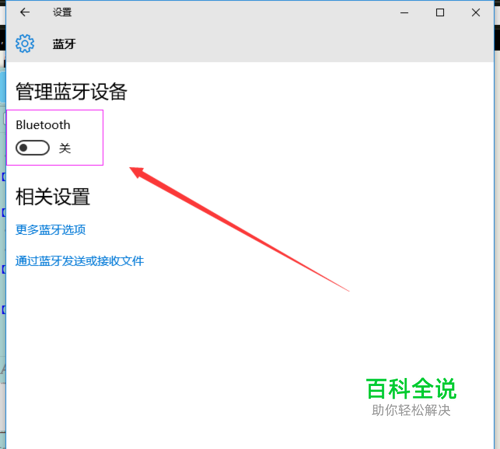Minimize the Settings window
Screen dimensions: 500x449
pyautogui.click(x=404, y=13)
